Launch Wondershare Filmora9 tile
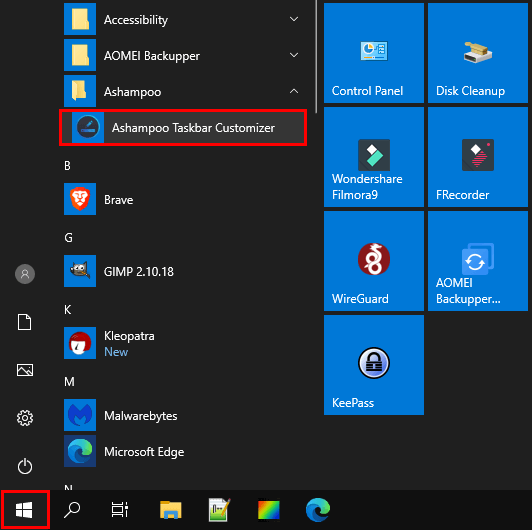 click(374, 157)
